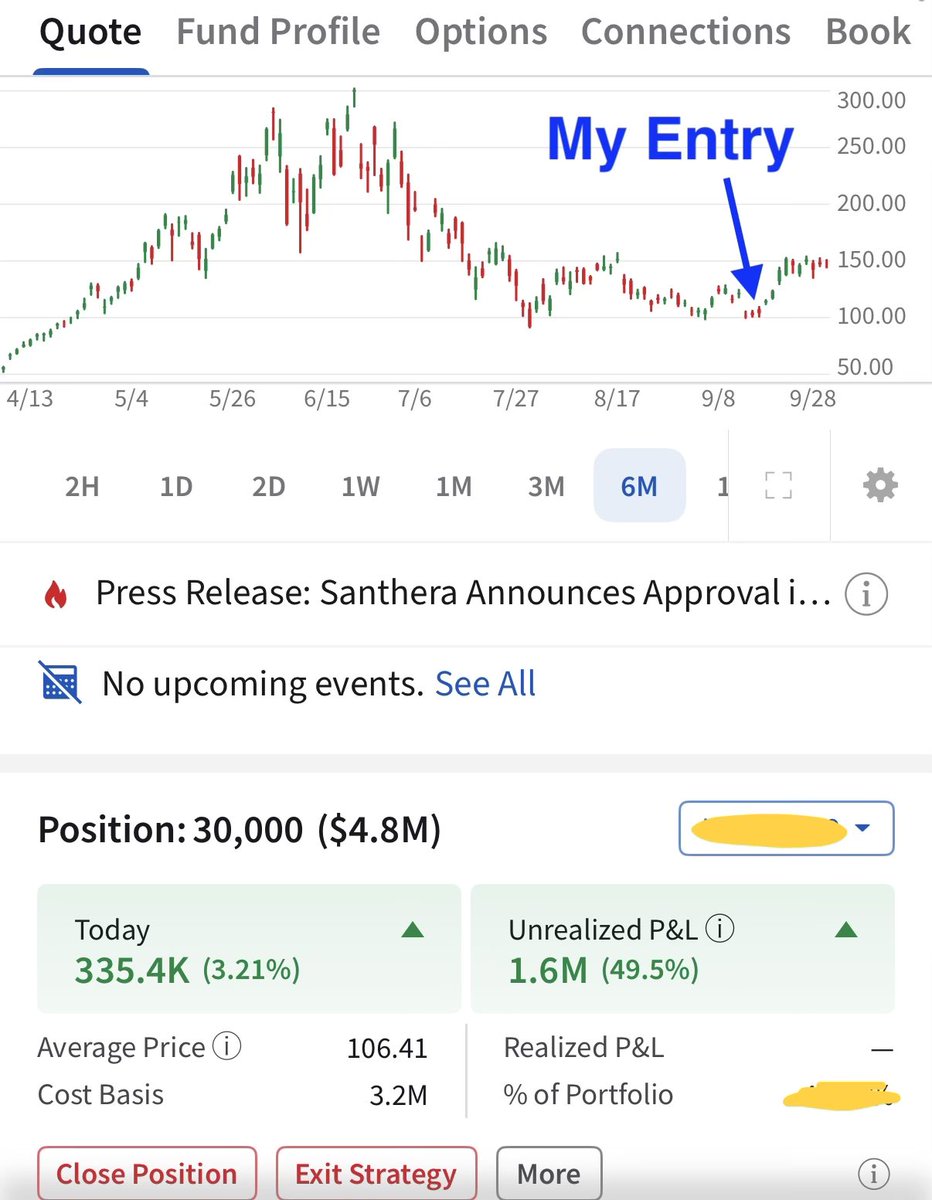The image size is (932, 1200).
Task: Show info about Average Price
Action: [228, 1048]
